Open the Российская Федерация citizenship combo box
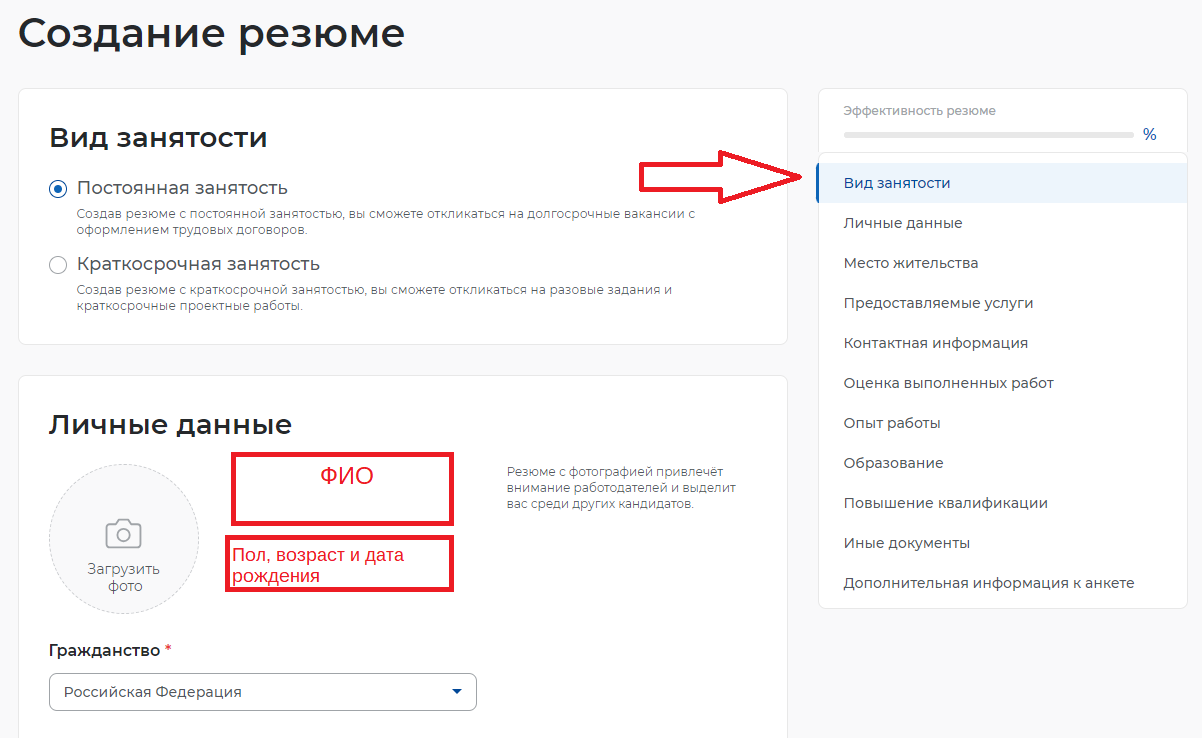This screenshot has height=738, width=1202. tap(263, 692)
